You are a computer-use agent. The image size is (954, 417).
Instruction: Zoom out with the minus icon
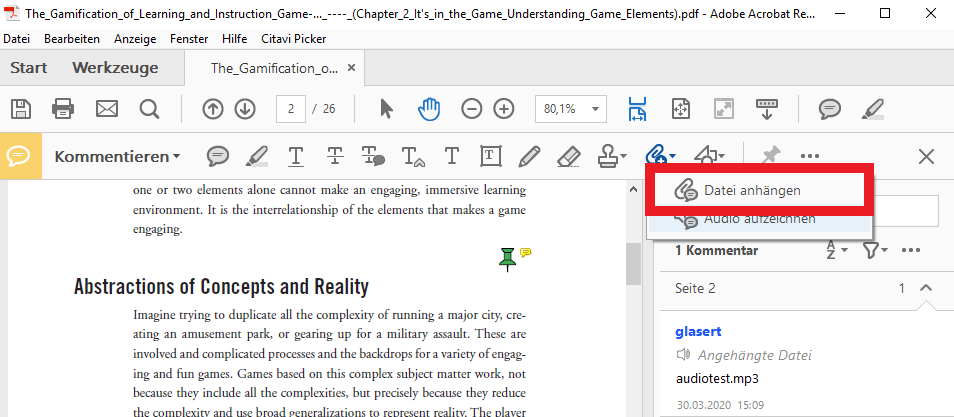pos(472,109)
